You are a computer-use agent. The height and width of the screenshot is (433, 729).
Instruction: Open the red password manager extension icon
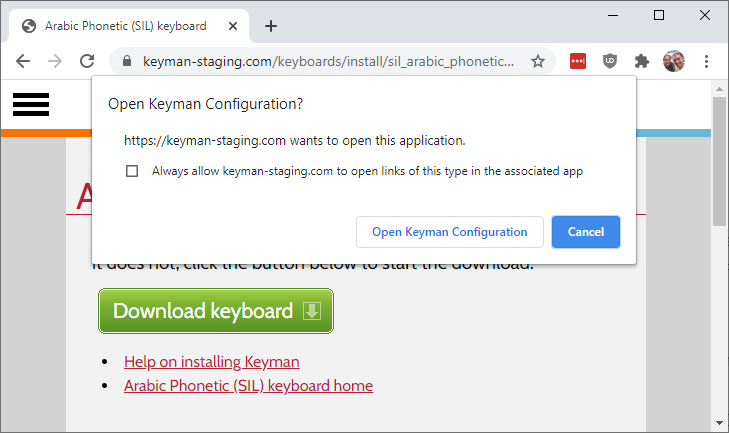tap(578, 61)
